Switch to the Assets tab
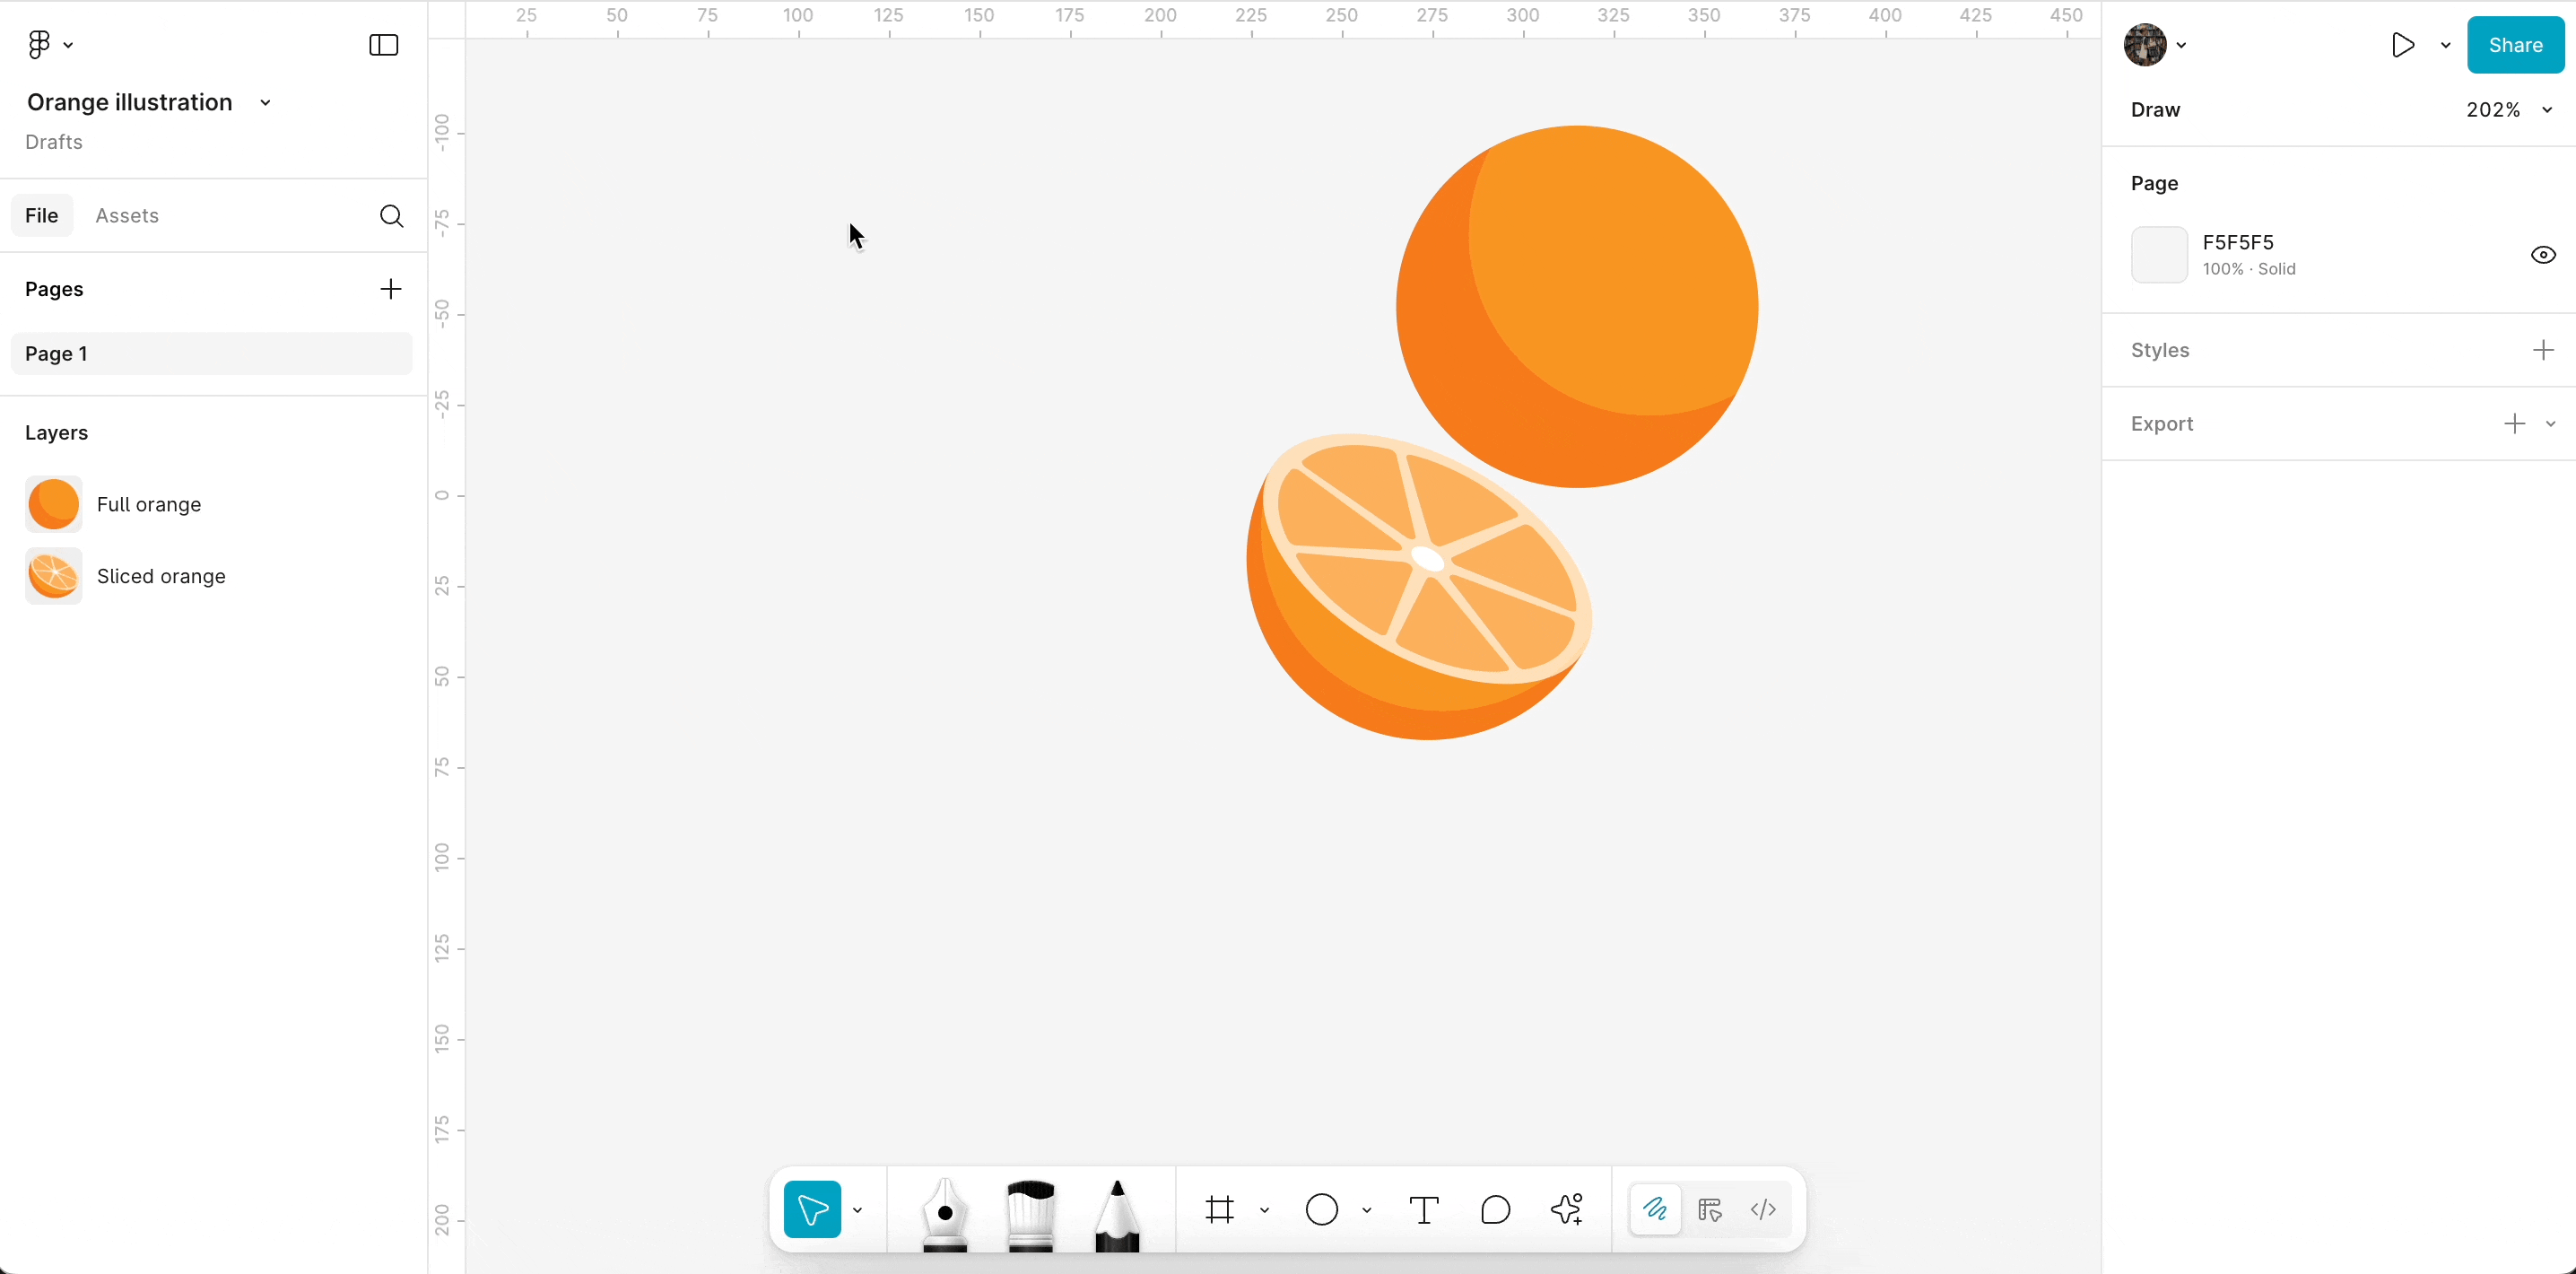 pos(127,216)
